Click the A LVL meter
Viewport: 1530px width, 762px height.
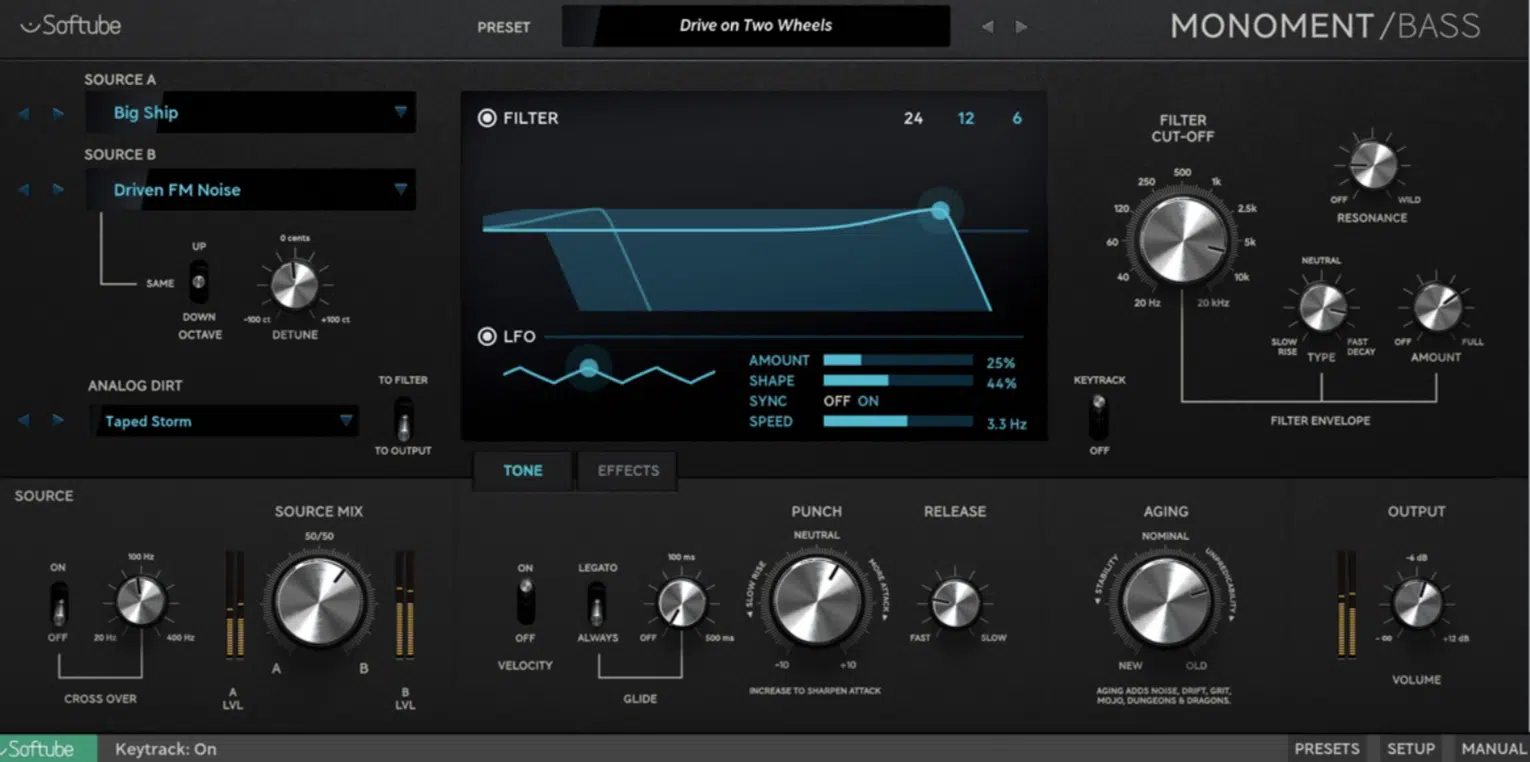[x=235, y=604]
